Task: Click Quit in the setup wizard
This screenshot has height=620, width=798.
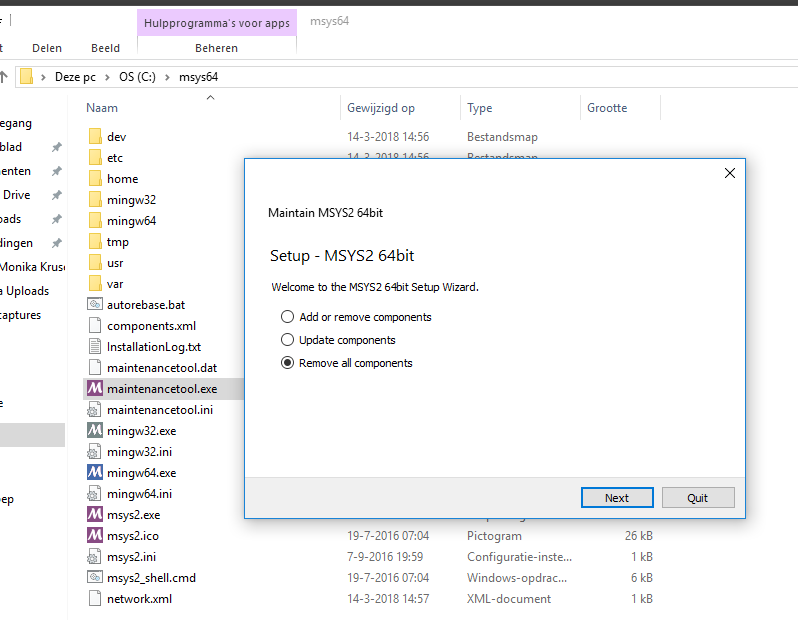Action: click(x=698, y=497)
